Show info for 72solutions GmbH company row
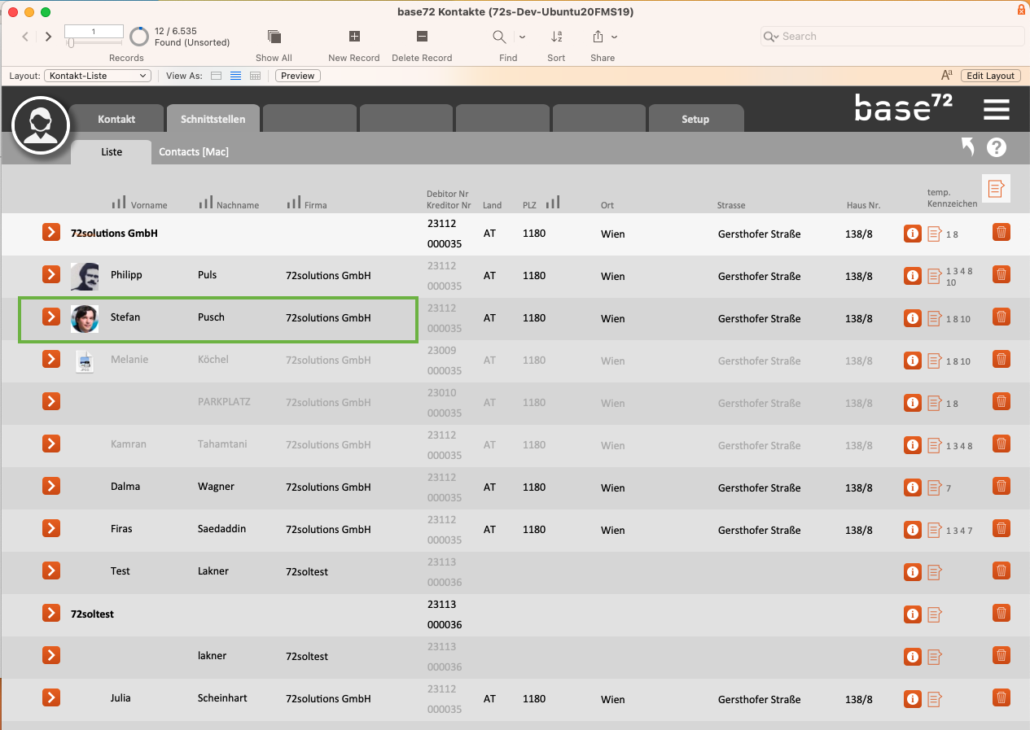The height and width of the screenshot is (730, 1030). [912, 233]
